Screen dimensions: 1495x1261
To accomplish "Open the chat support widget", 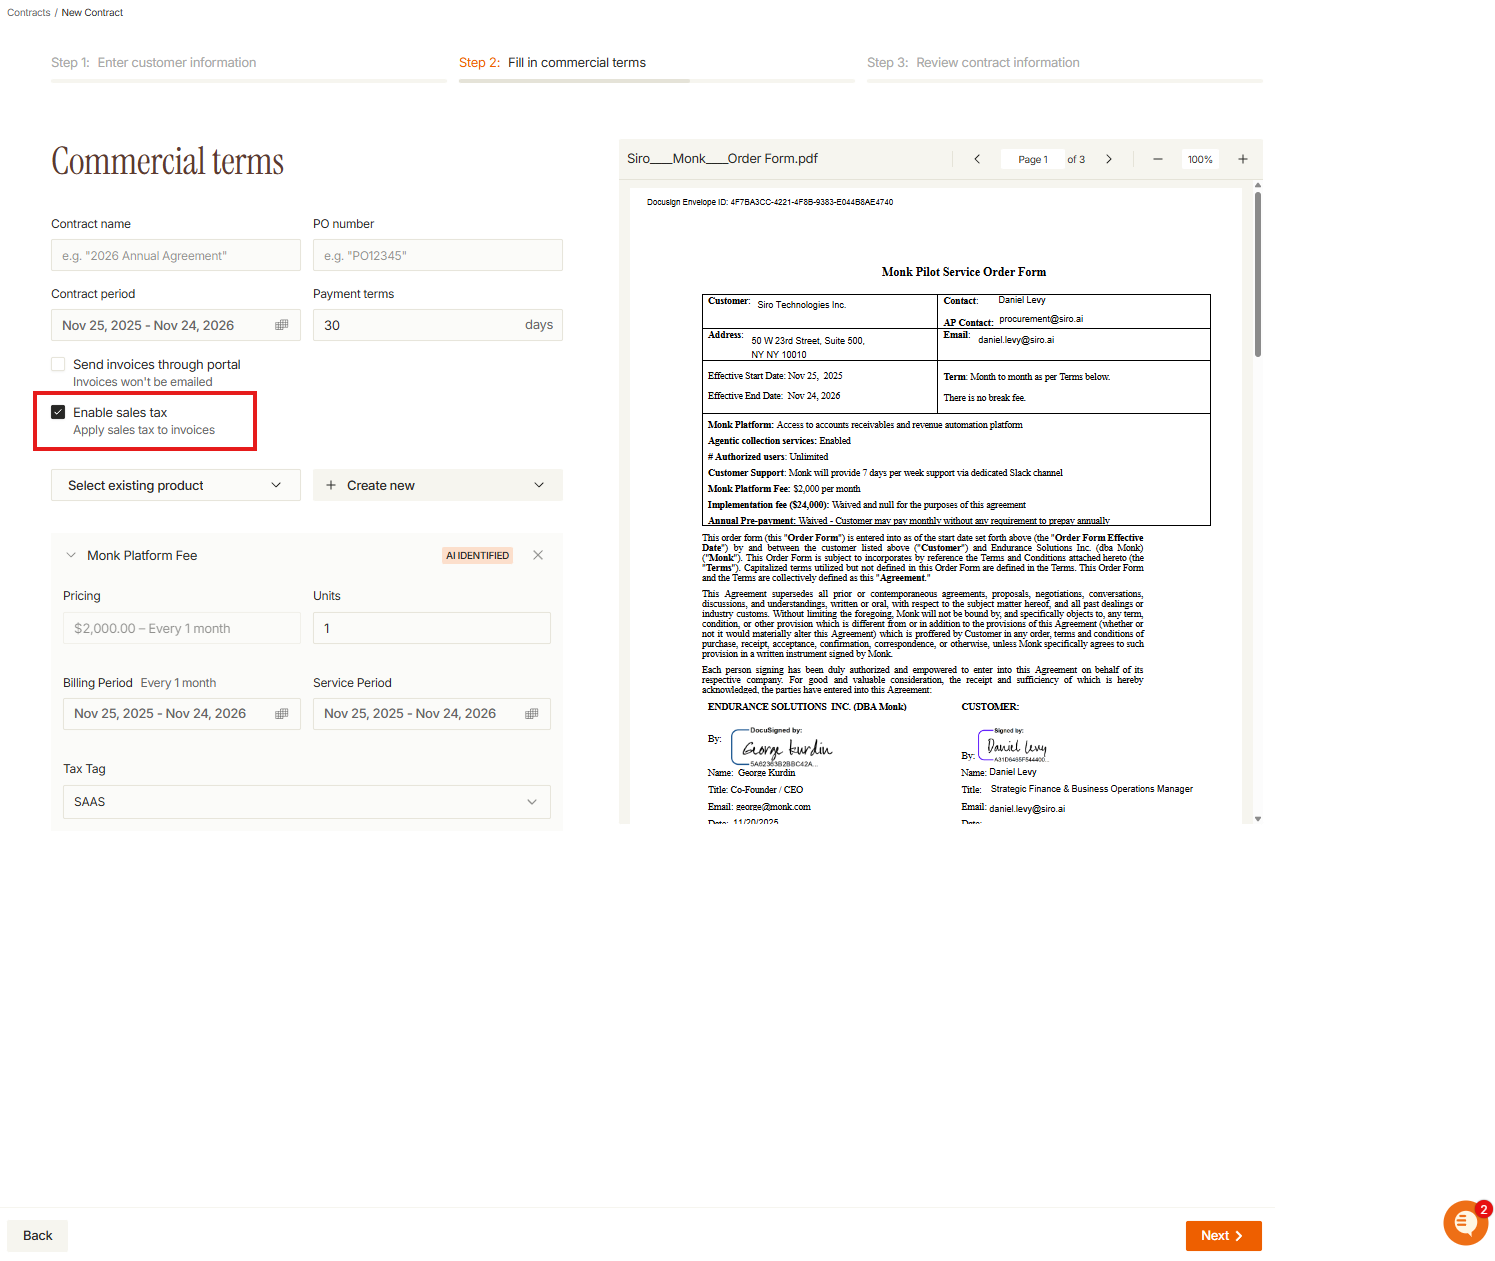I will coord(1465,1222).
